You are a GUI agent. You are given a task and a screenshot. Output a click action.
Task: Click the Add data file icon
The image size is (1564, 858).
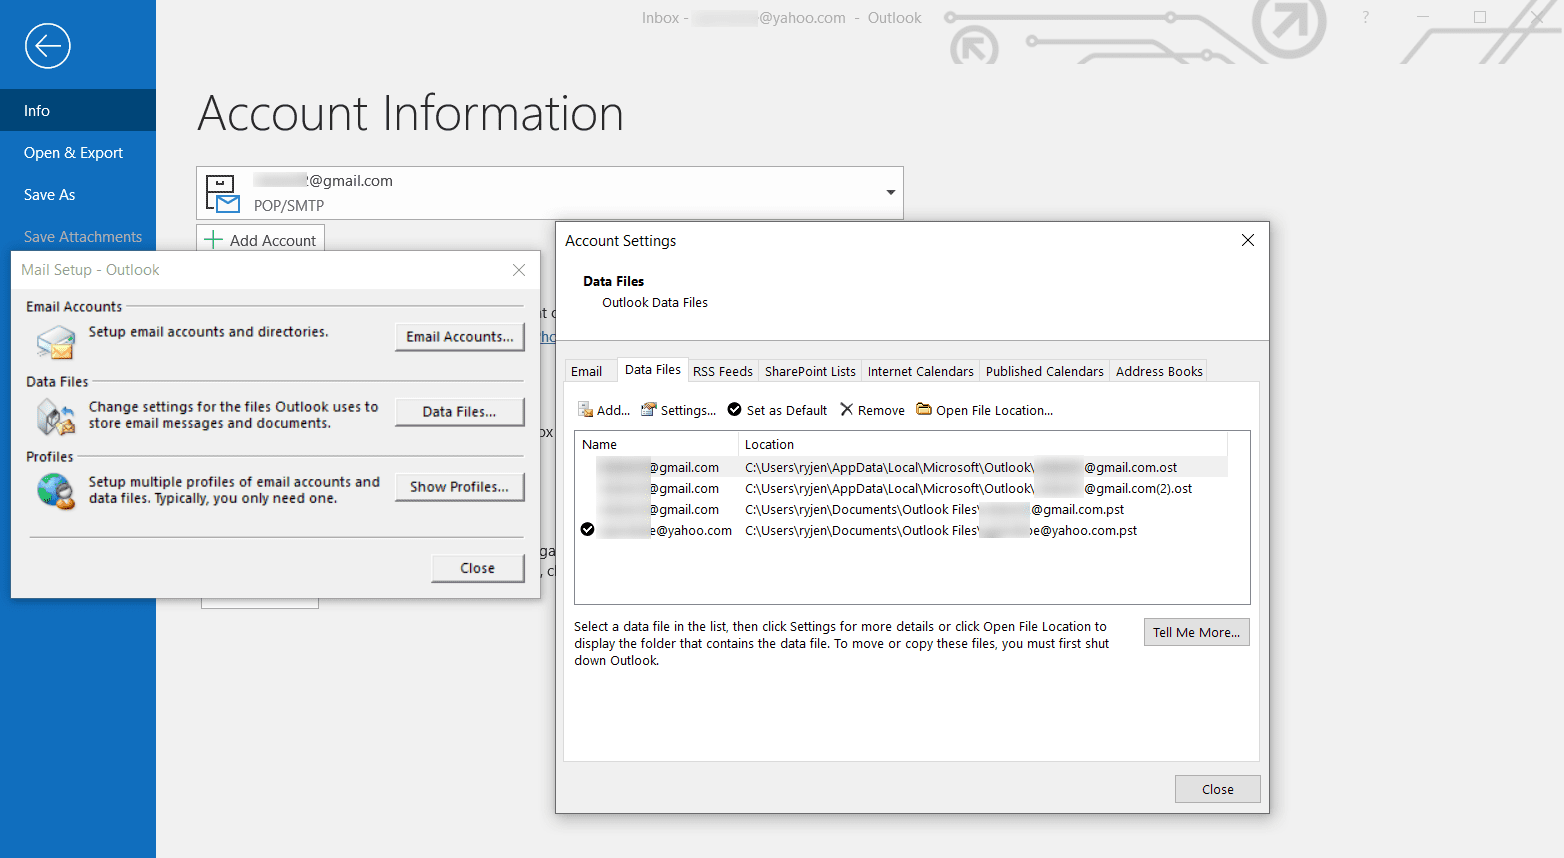(585, 410)
